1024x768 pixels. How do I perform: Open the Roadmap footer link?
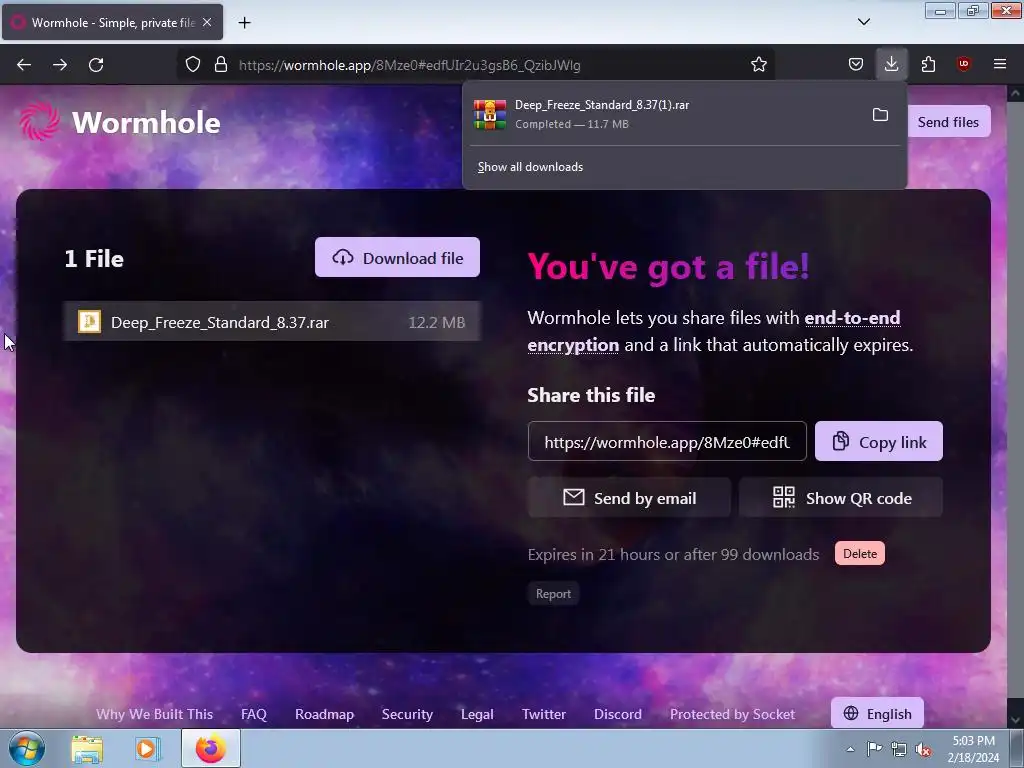(x=325, y=714)
